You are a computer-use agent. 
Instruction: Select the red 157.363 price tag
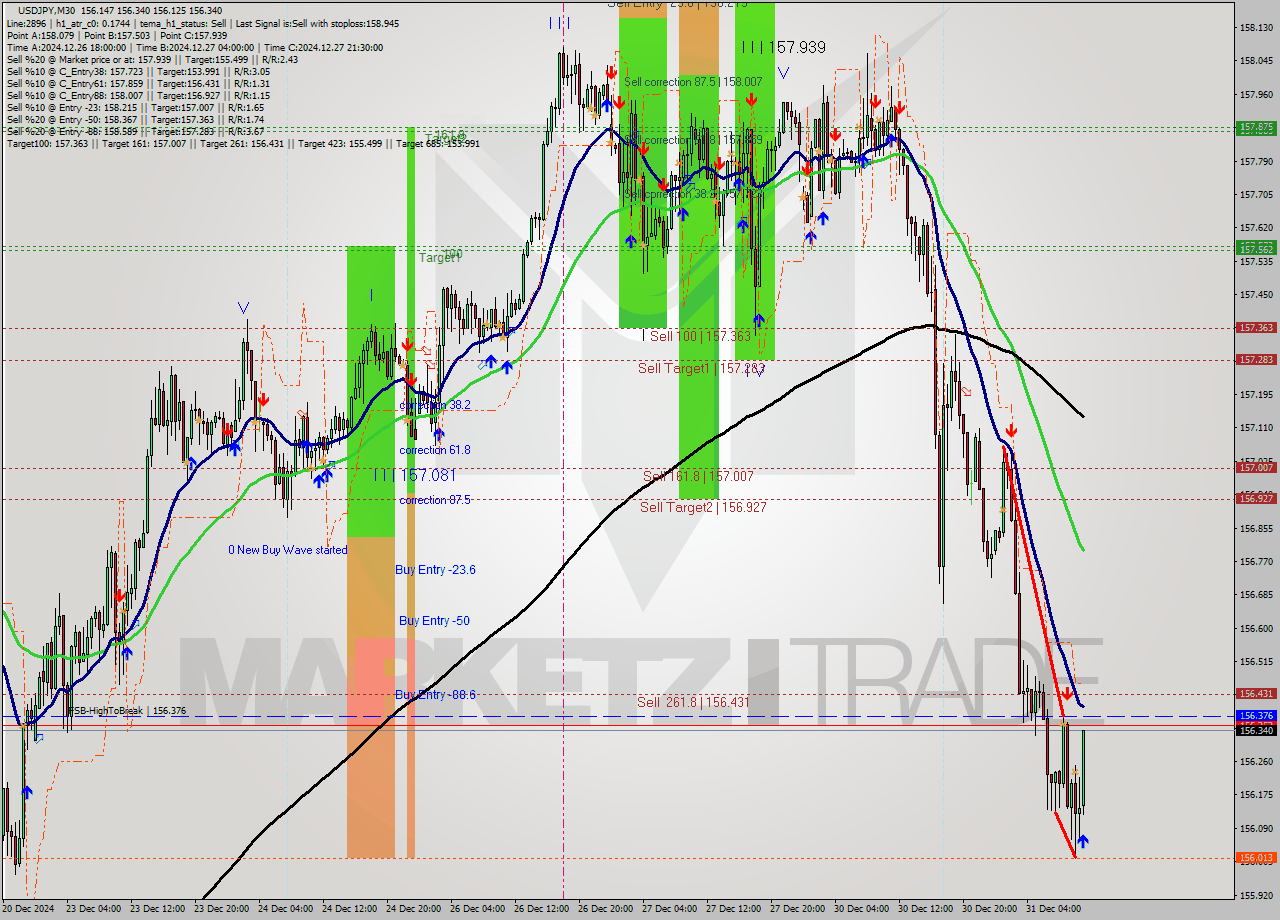(x=1256, y=327)
